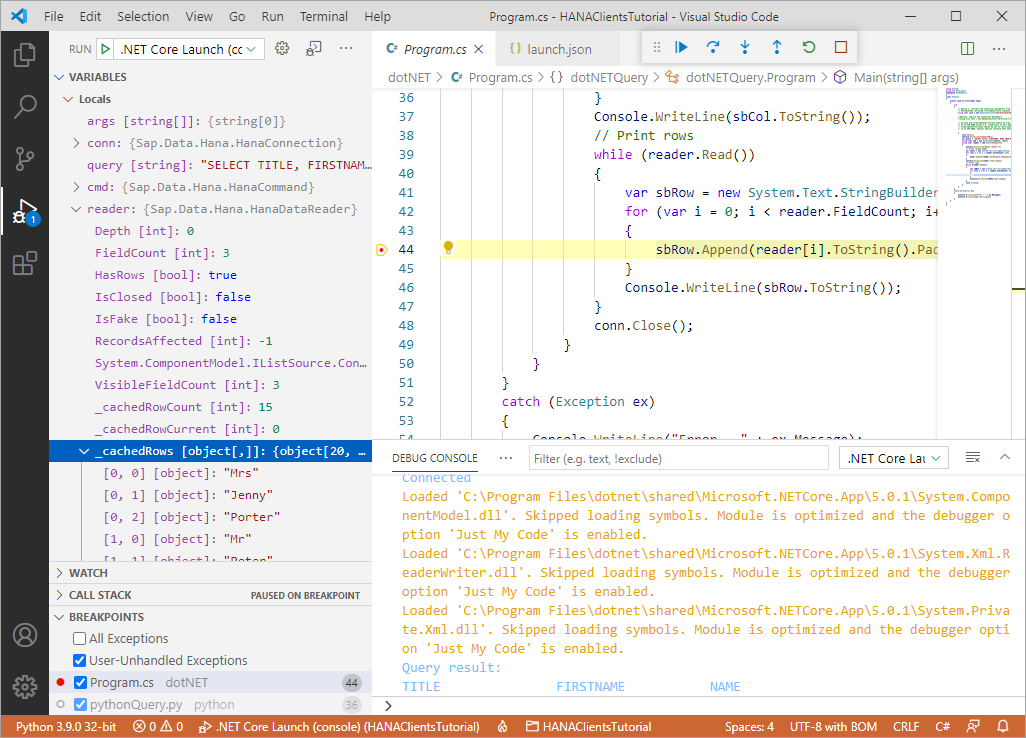The image size is (1026, 738).
Task: Clear the Debug Console output
Action: 973,457
